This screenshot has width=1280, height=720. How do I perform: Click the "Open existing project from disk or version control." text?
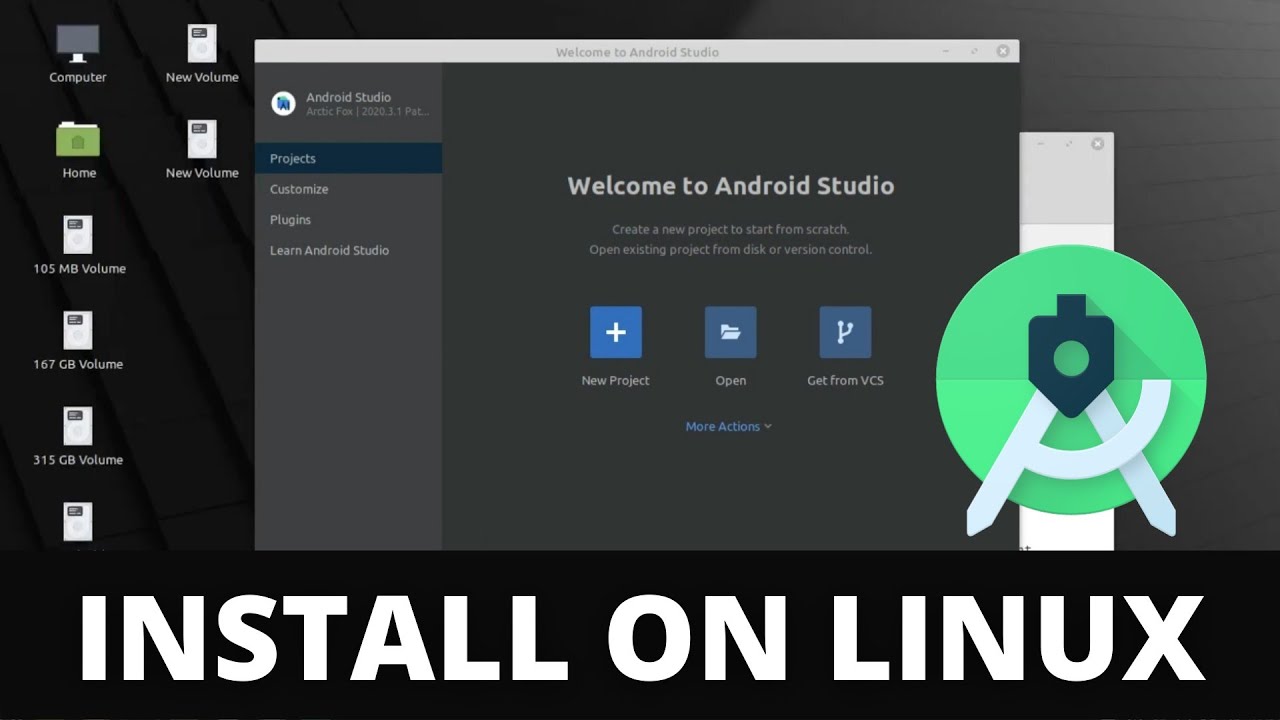(x=731, y=249)
